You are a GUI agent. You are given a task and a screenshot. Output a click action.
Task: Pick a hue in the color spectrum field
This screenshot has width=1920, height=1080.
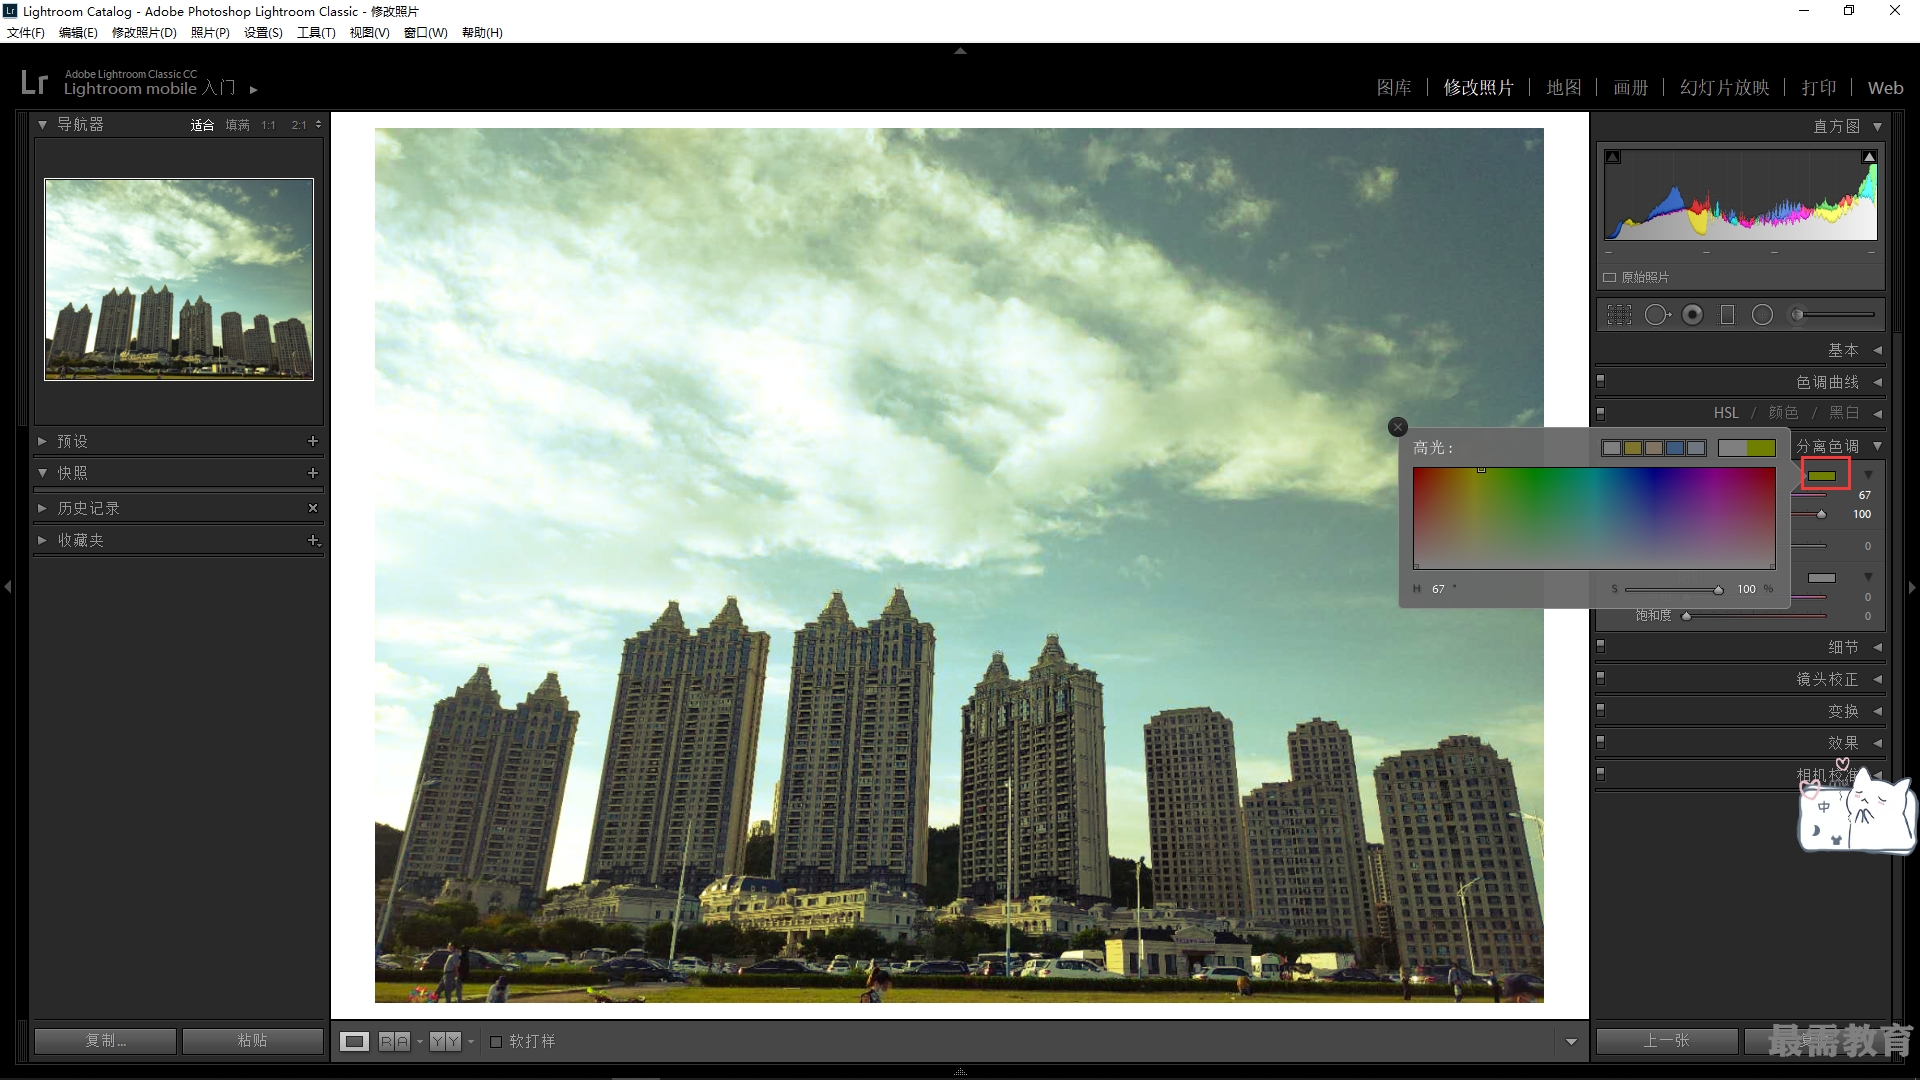pos(1594,518)
